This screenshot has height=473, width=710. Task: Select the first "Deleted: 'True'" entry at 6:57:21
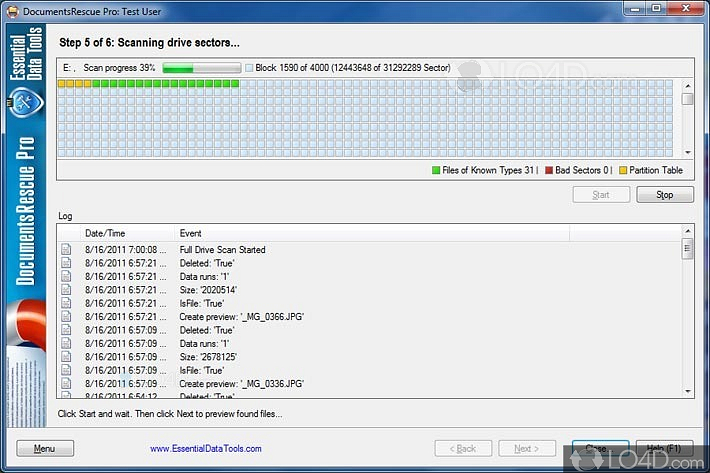(x=207, y=263)
